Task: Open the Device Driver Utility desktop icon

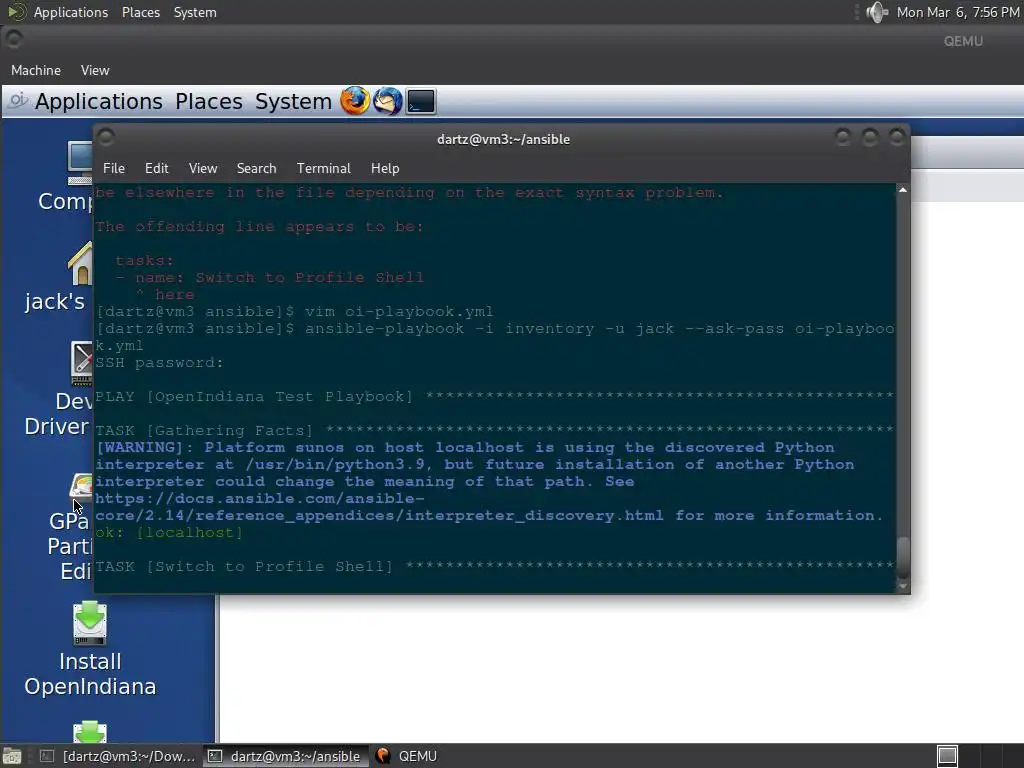Action: 59,389
